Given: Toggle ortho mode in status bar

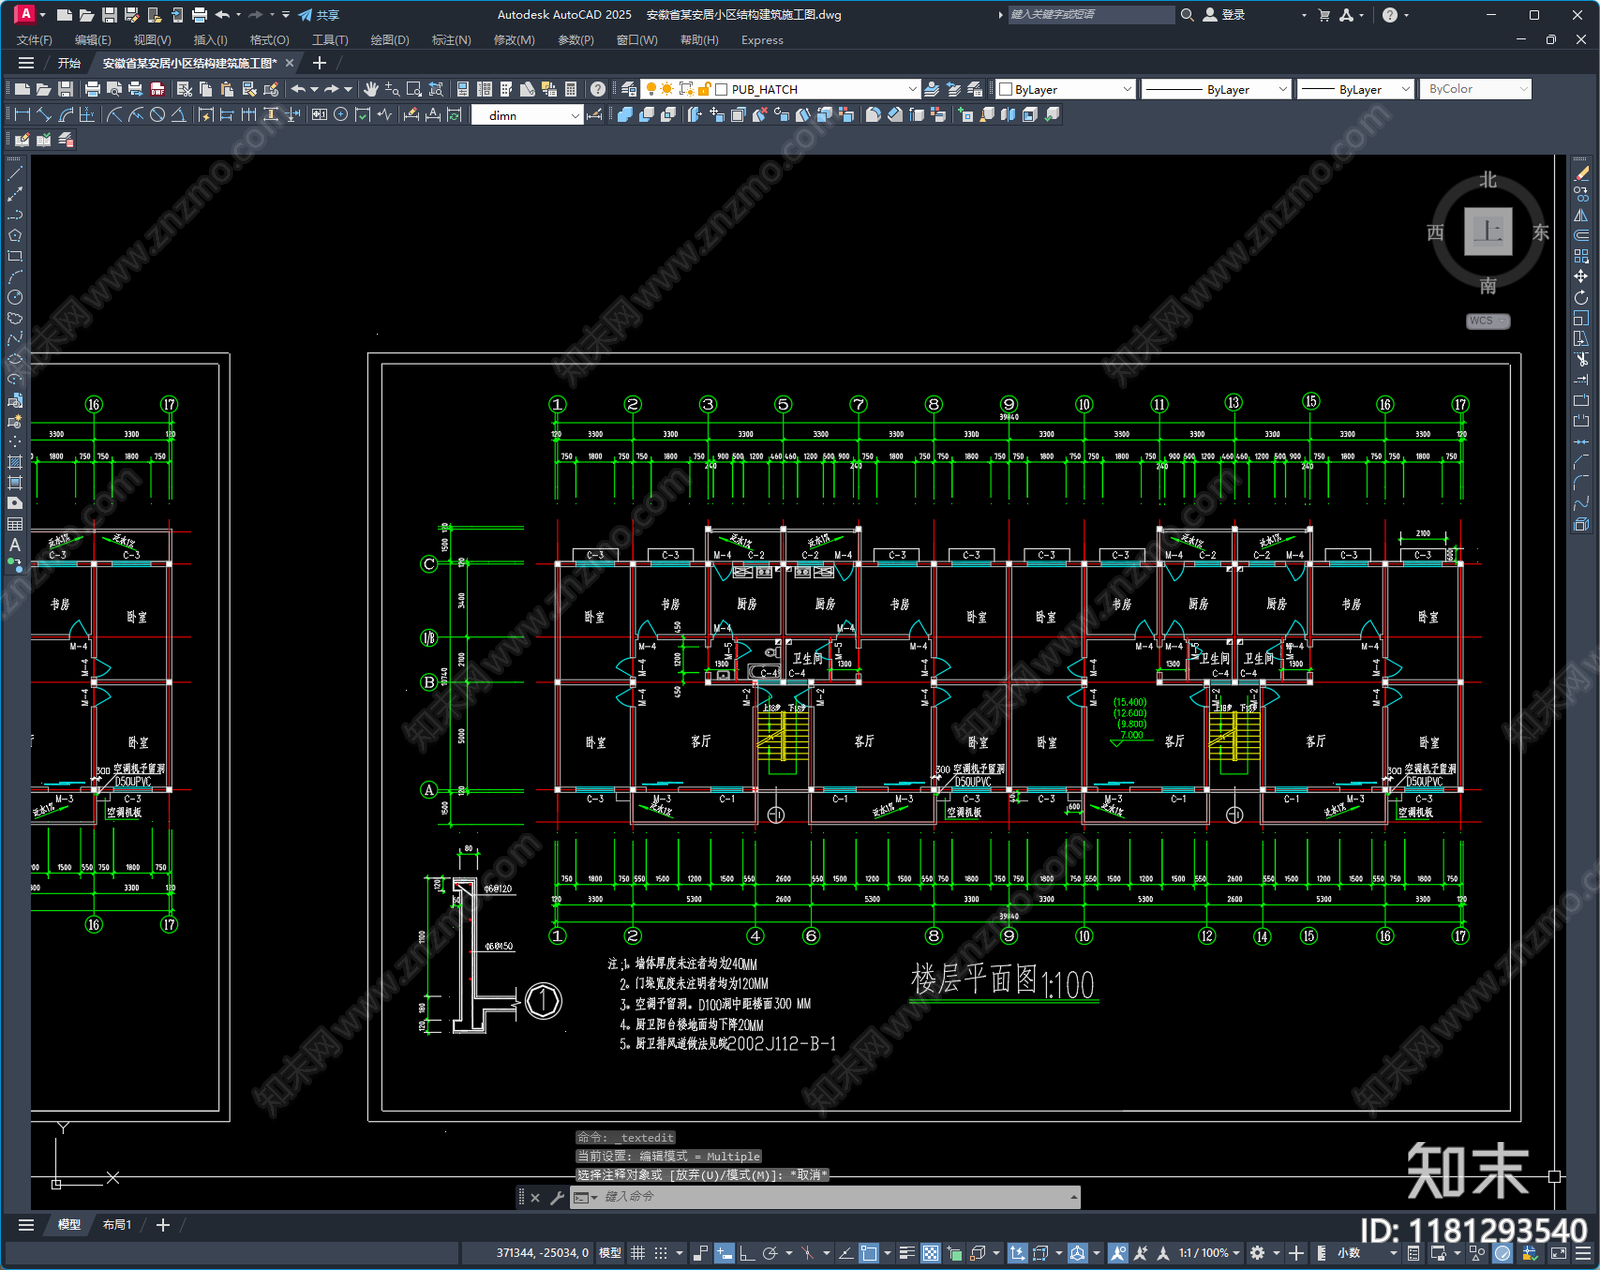Looking at the screenshot, I should (747, 1253).
